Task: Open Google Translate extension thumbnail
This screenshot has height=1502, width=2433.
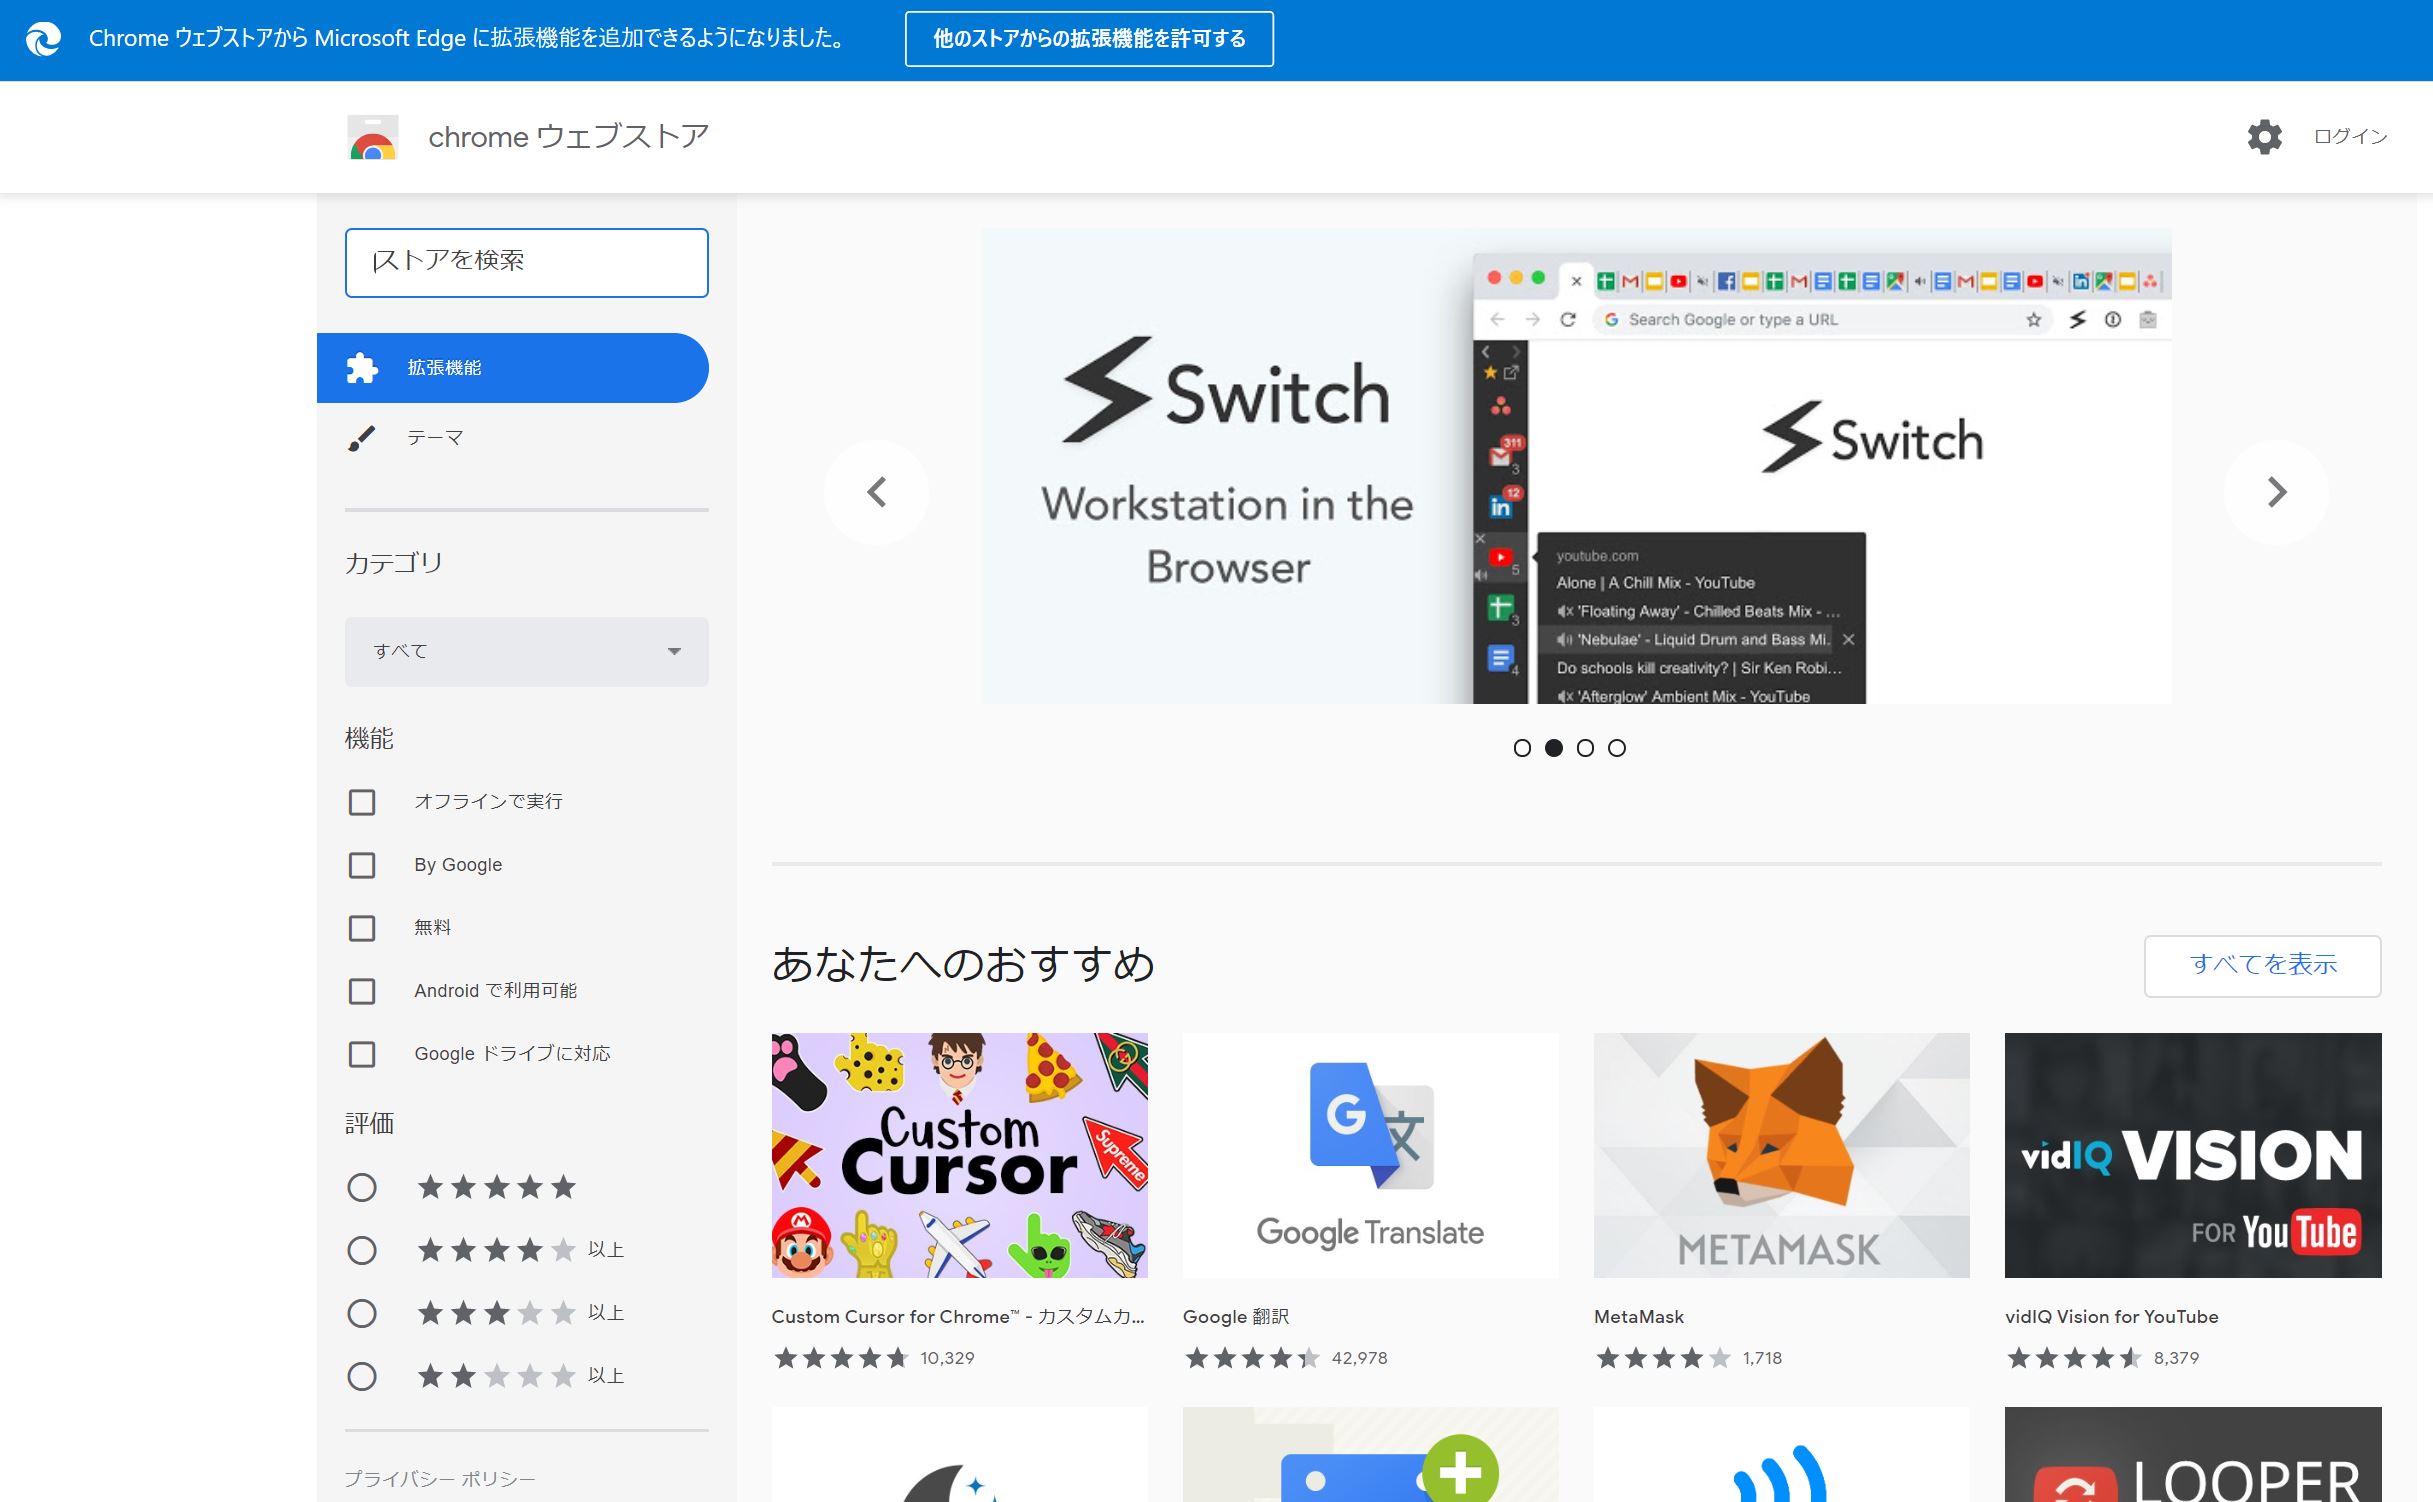Action: click(x=1370, y=1155)
